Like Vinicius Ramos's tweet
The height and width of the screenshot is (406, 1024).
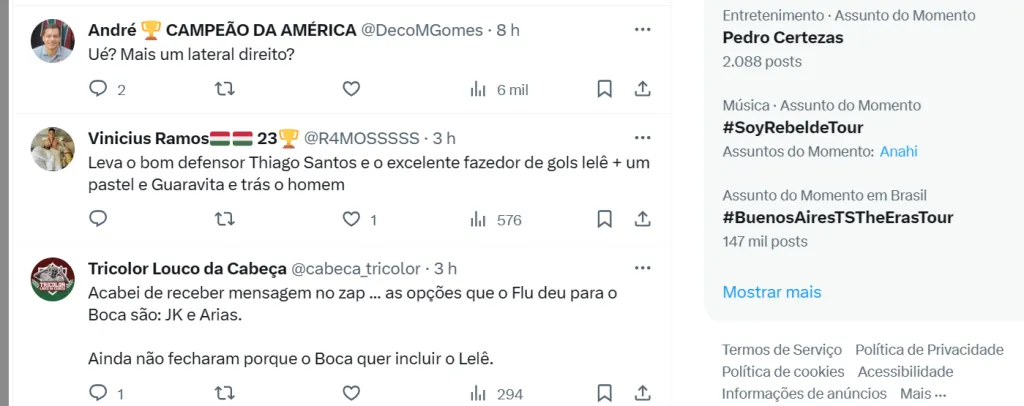351,219
